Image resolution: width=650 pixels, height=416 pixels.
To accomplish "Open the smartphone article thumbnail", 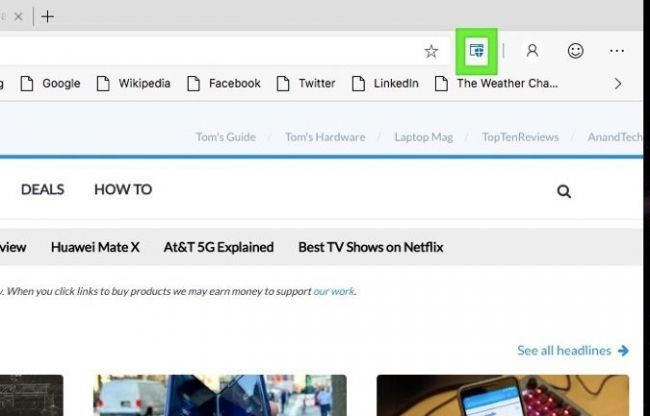I will pyautogui.click(x=503, y=395).
